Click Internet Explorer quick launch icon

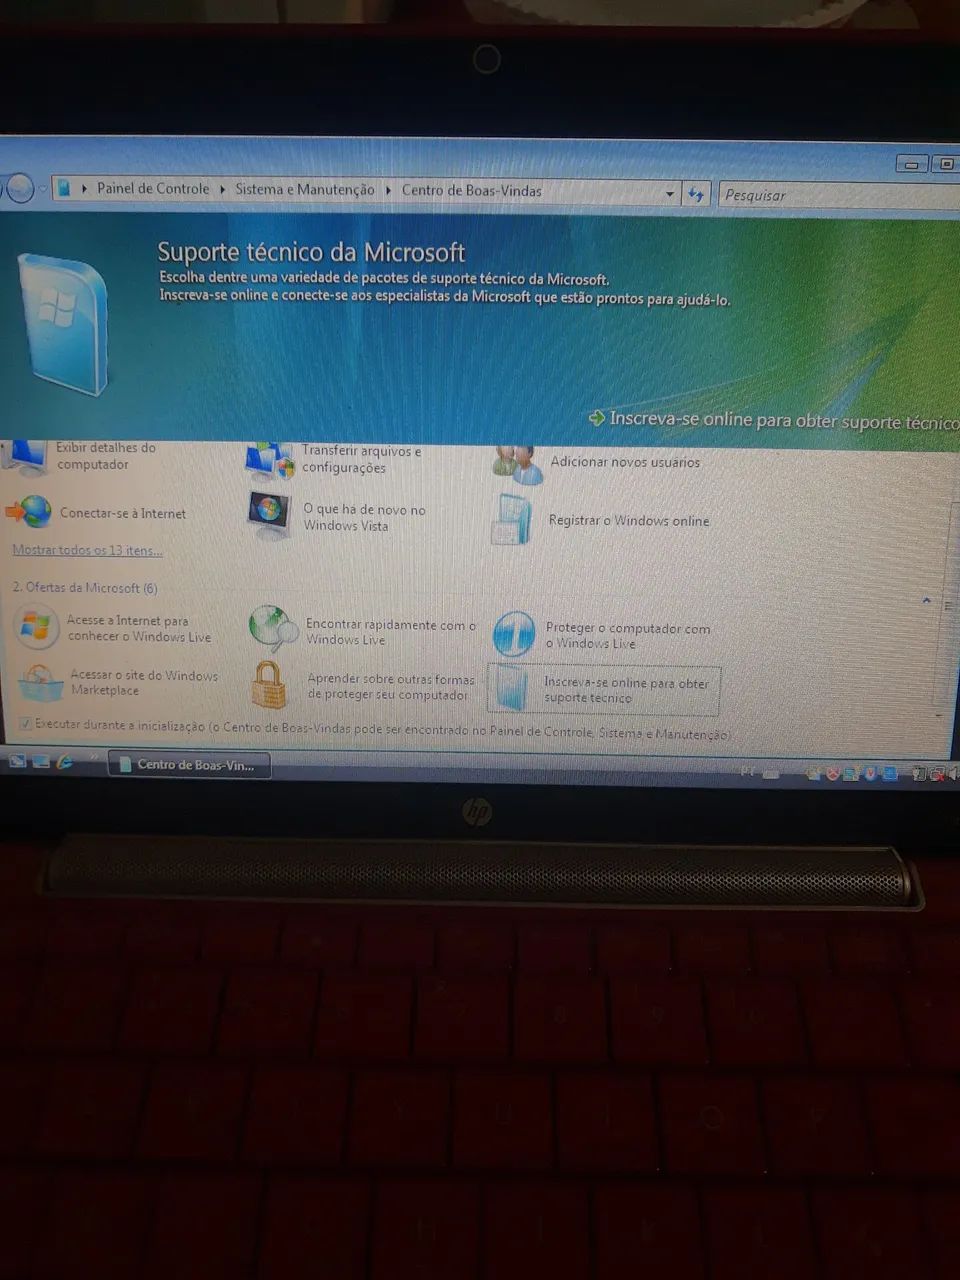pyautogui.click(x=65, y=761)
